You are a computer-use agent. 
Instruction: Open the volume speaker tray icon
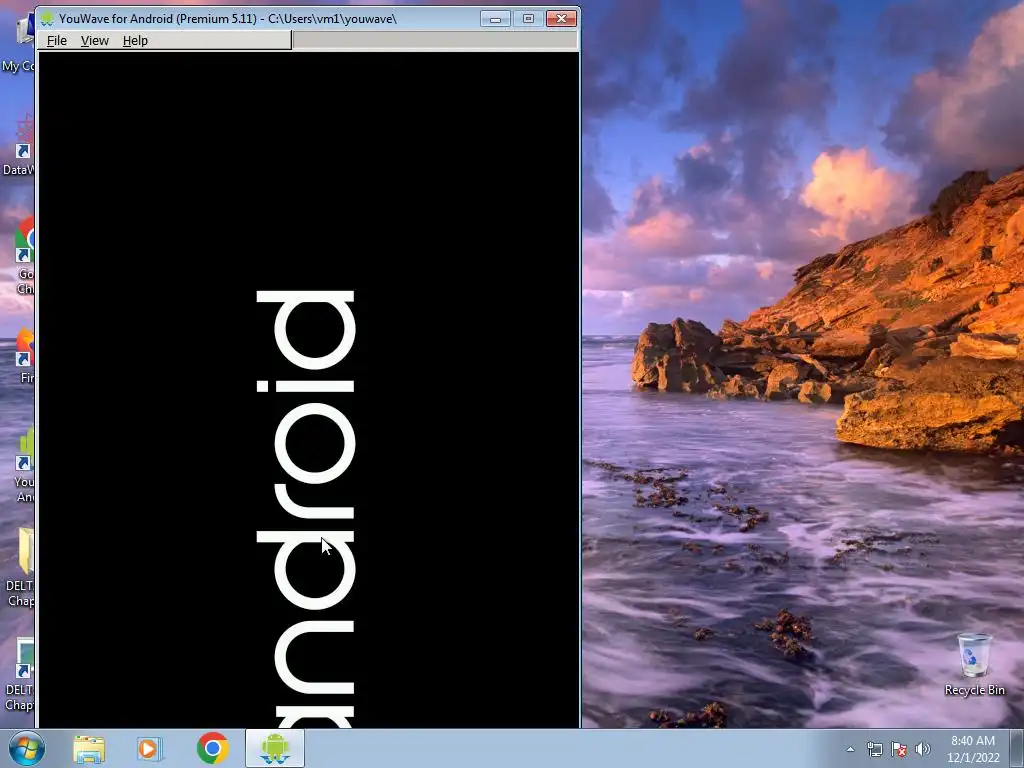point(922,749)
